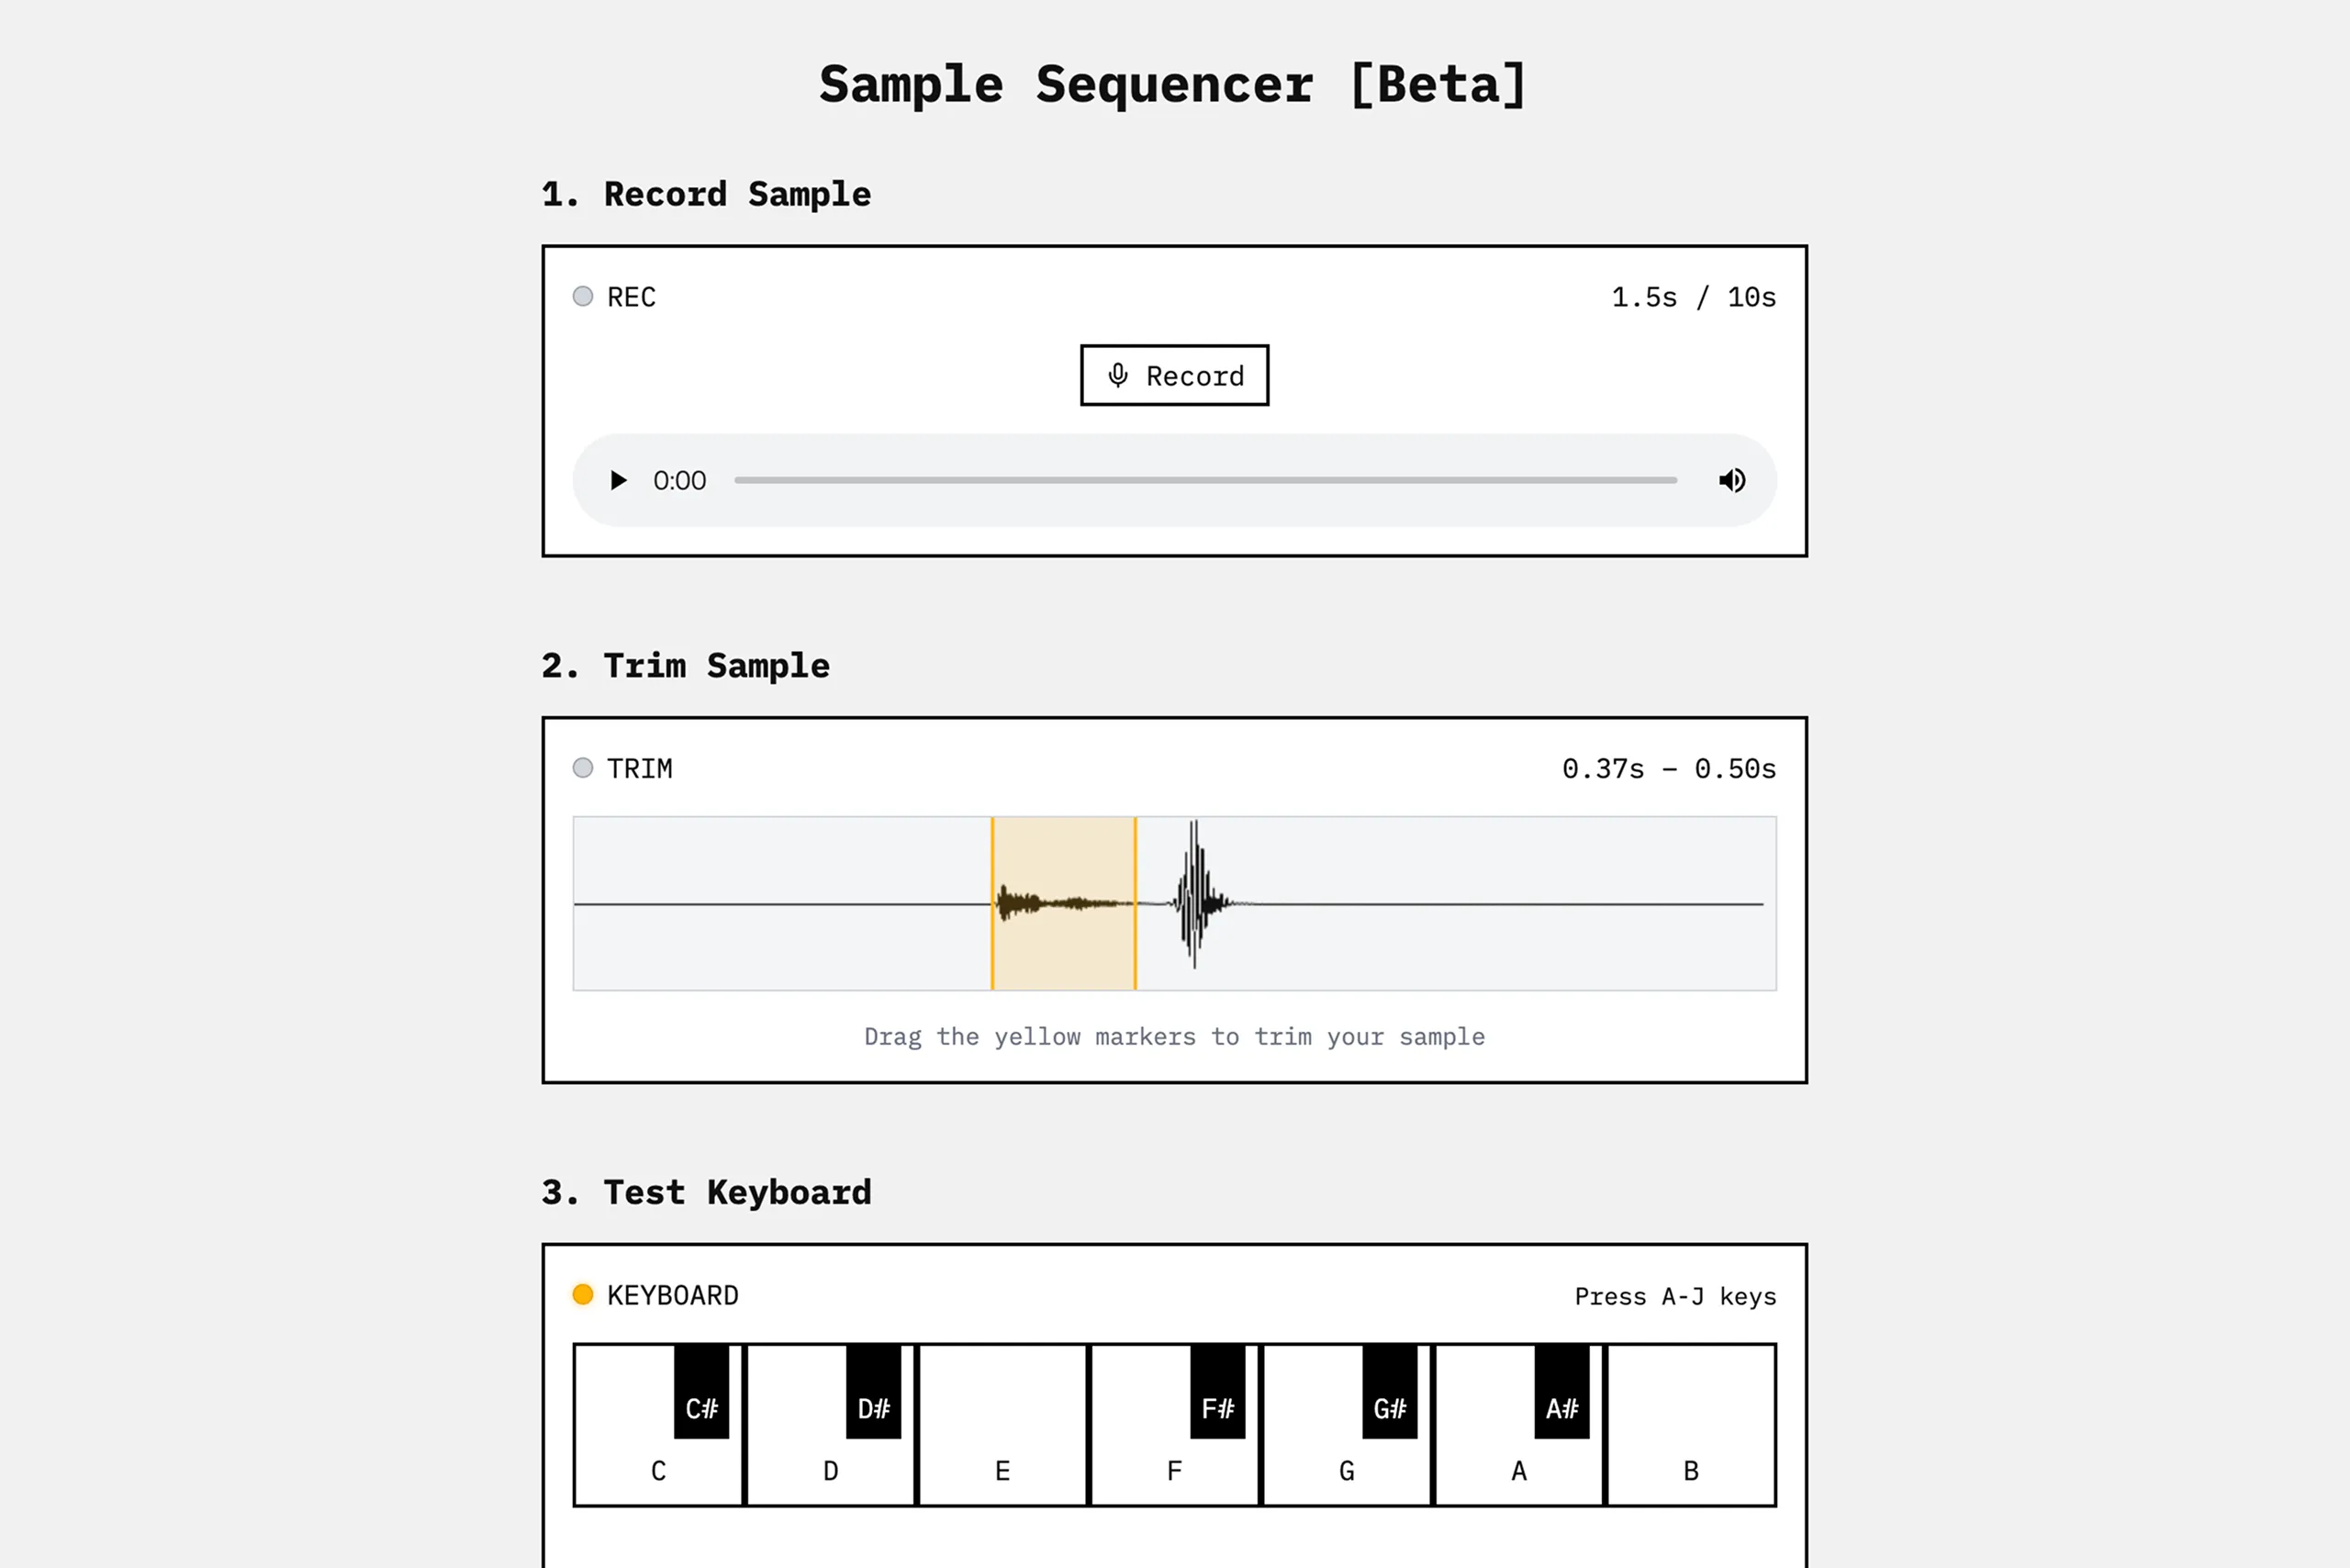The height and width of the screenshot is (1568, 2350).
Task: Play the D# black piano key
Action: point(873,1391)
